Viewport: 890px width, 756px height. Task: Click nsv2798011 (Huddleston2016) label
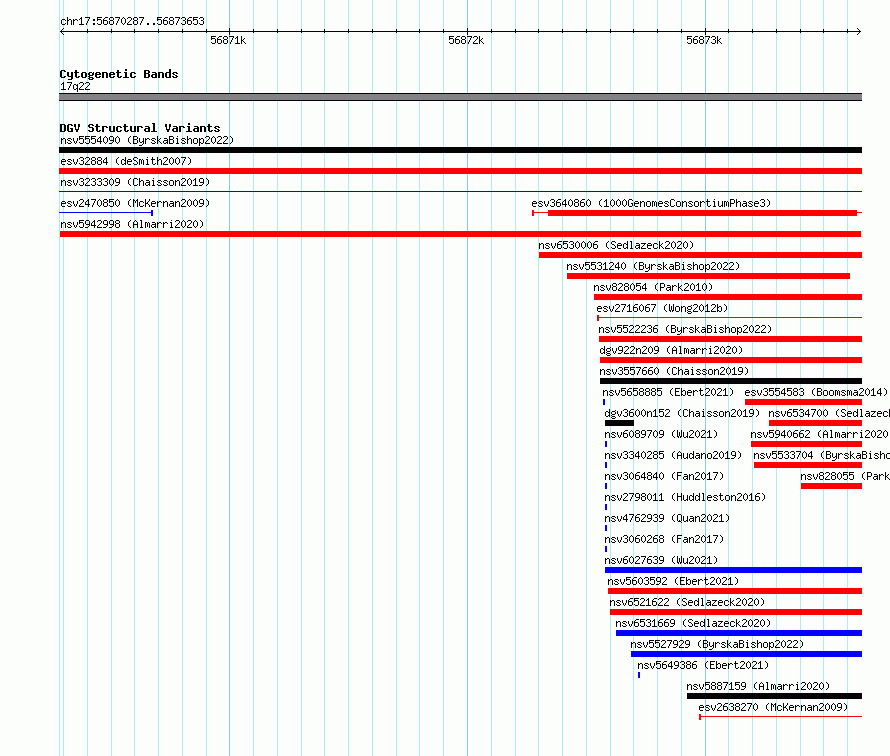pyautogui.click(x=685, y=497)
